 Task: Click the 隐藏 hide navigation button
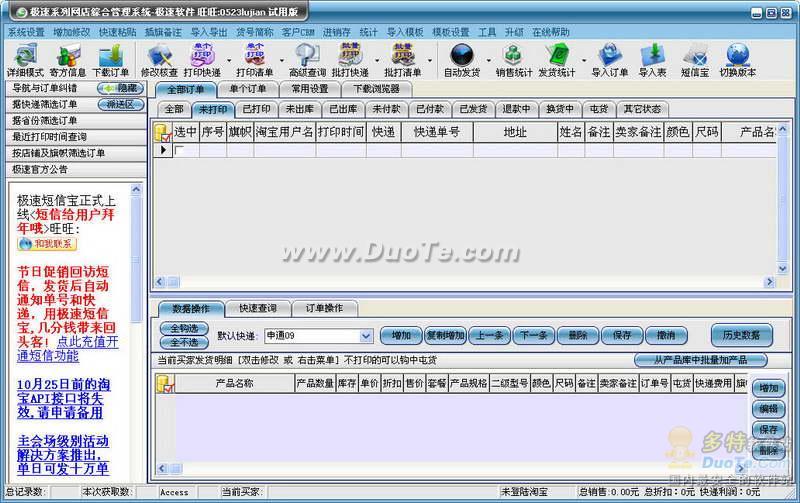pos(120,88)
